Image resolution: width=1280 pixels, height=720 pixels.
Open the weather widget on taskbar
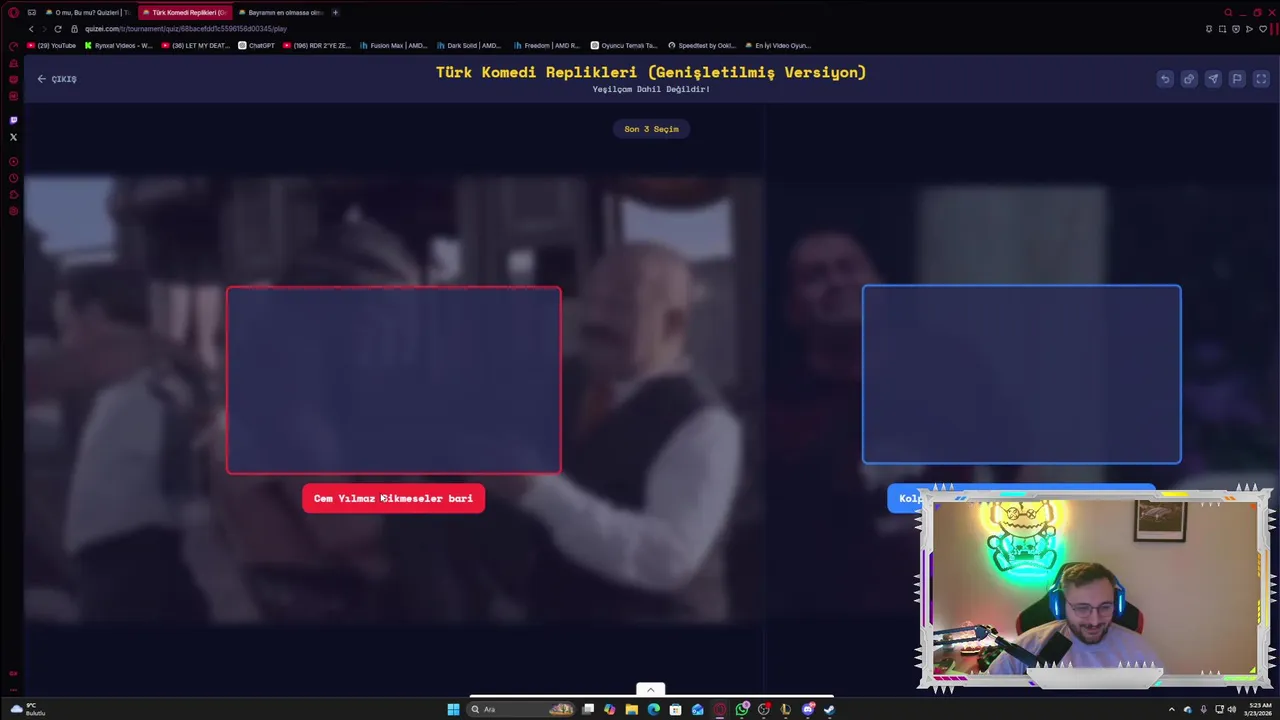[x=28, y=709]
